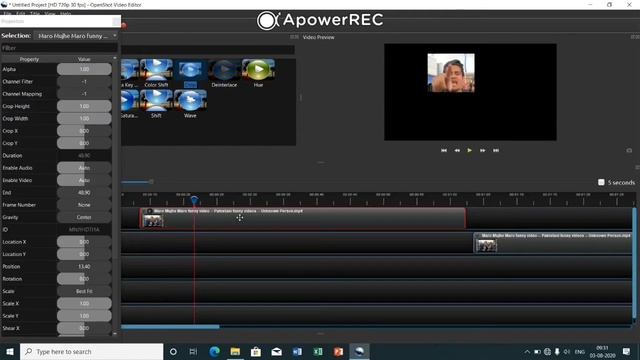Screen dimensions: 640x360
Task: Open Excel from the taskbar
Action: [x=318, y=351]
